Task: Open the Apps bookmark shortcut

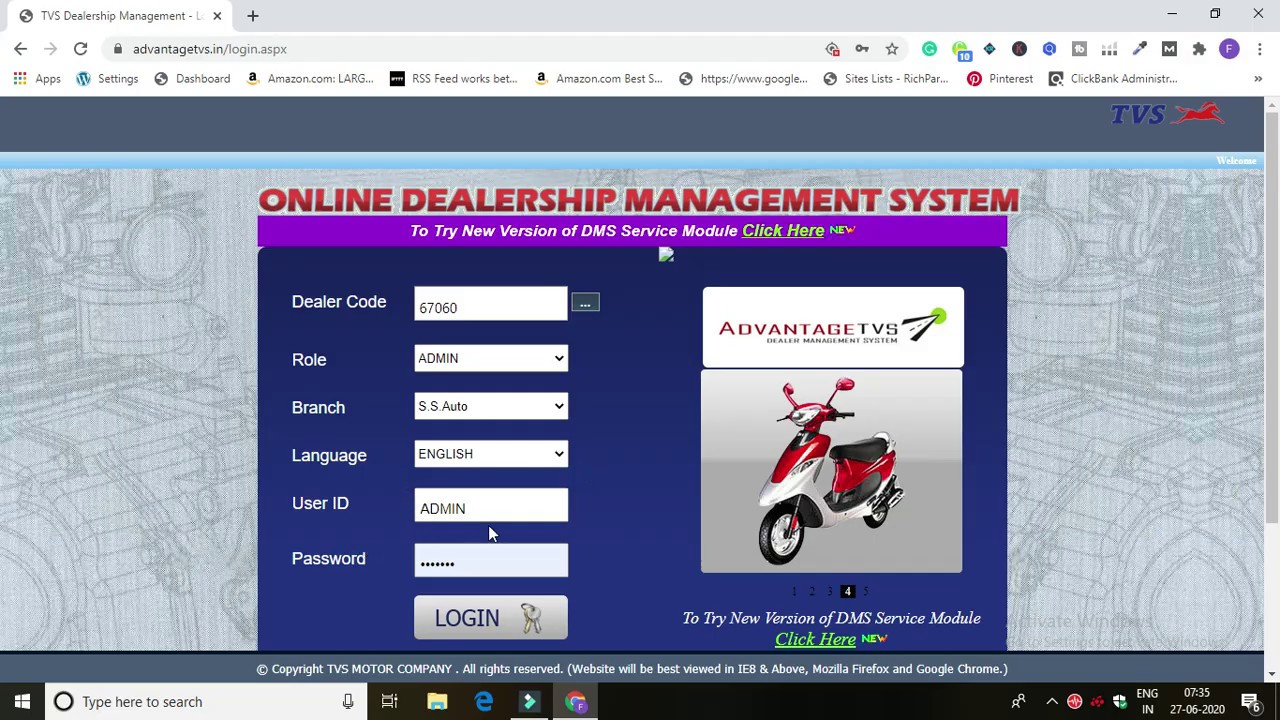Action: pyautogui.click(x=39, y=79)
